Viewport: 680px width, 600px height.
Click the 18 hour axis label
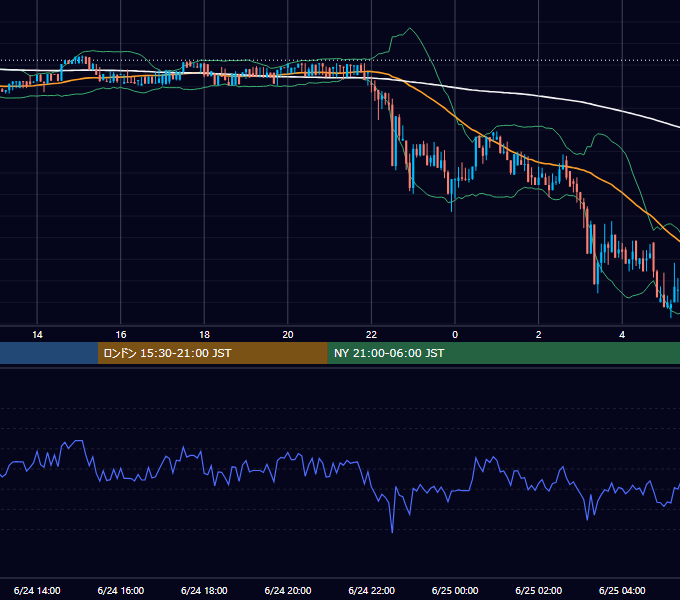(204, 335)
